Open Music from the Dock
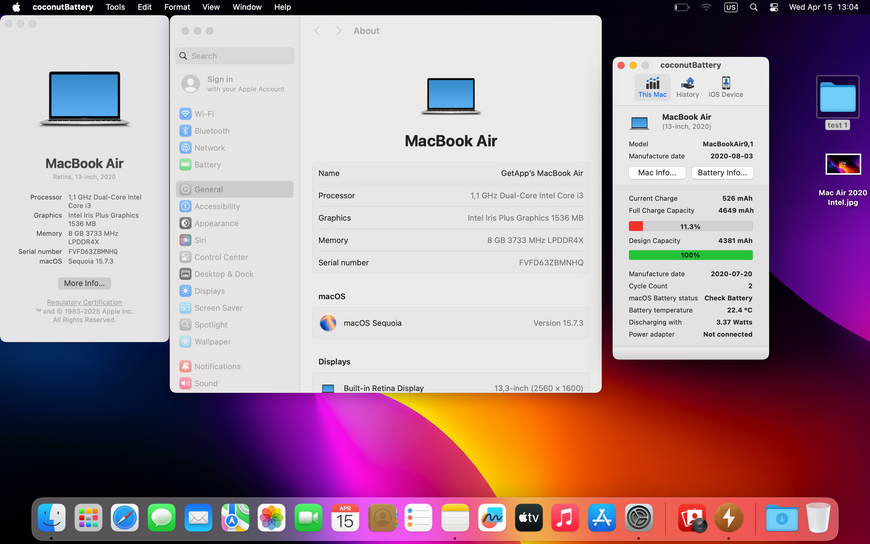This screenshot has height=544, width=870. point(565,518)
